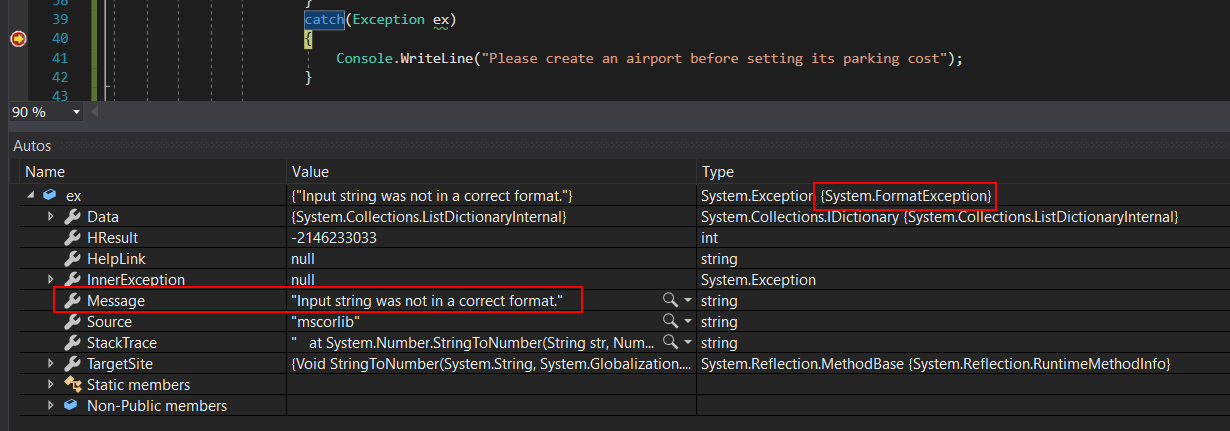
Task: Click the Non-Public members cube icon
Action: click(71, 405)
